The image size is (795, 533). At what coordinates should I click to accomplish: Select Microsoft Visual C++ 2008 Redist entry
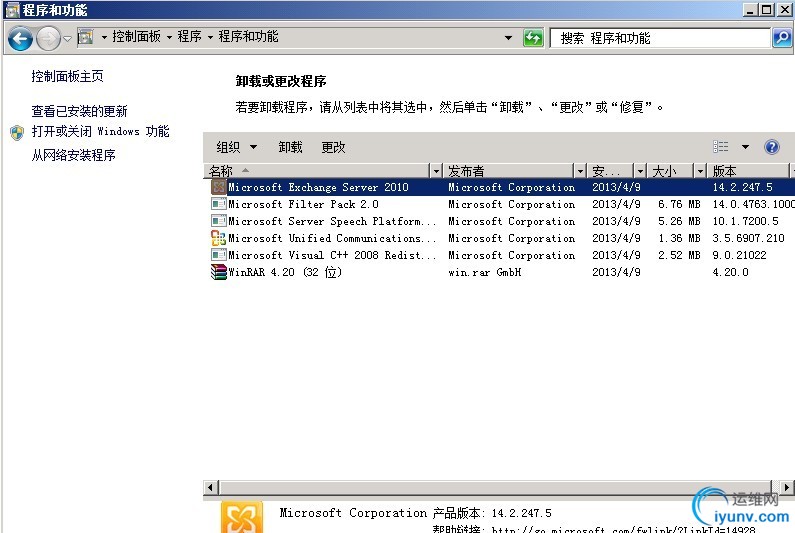click(332, 255)
